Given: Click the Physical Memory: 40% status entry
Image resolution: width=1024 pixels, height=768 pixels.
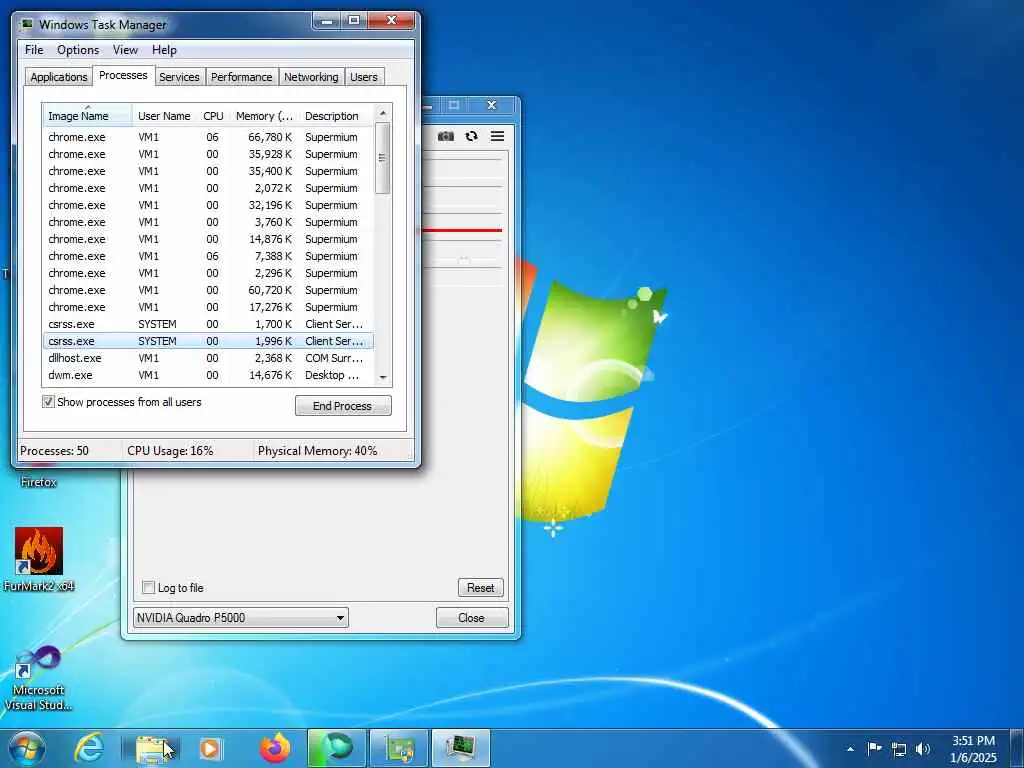Looking at the screenshot, I should (317, 451).
